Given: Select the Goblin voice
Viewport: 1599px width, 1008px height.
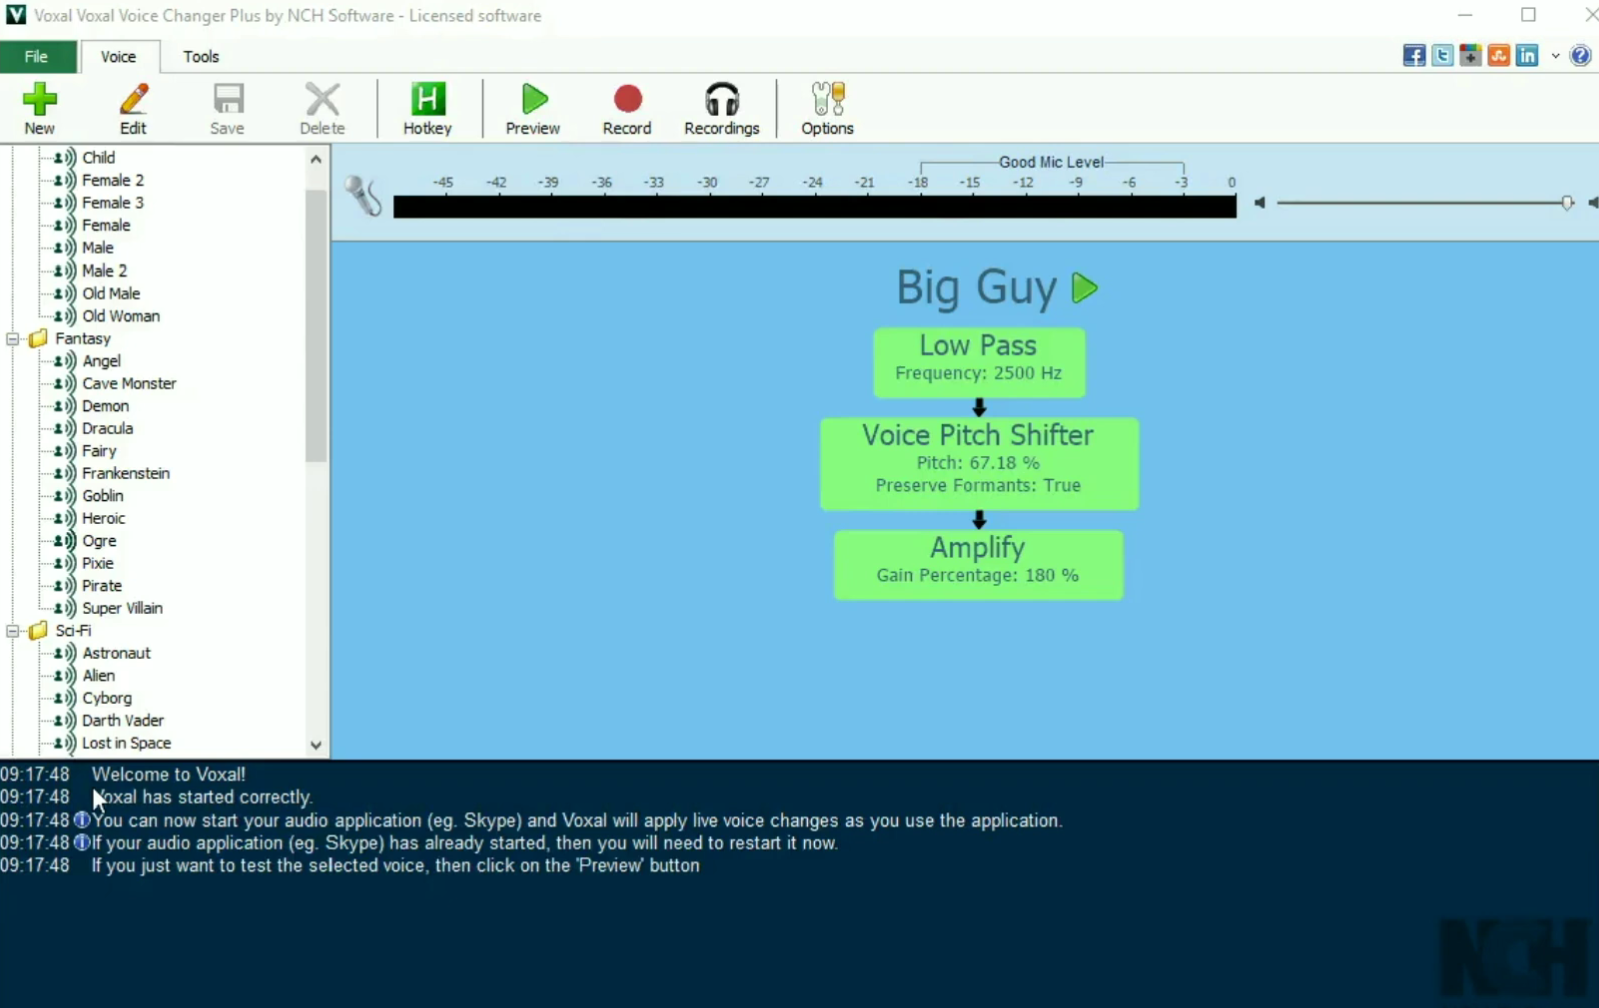Looking at the screenshot, I should [103, 496].
